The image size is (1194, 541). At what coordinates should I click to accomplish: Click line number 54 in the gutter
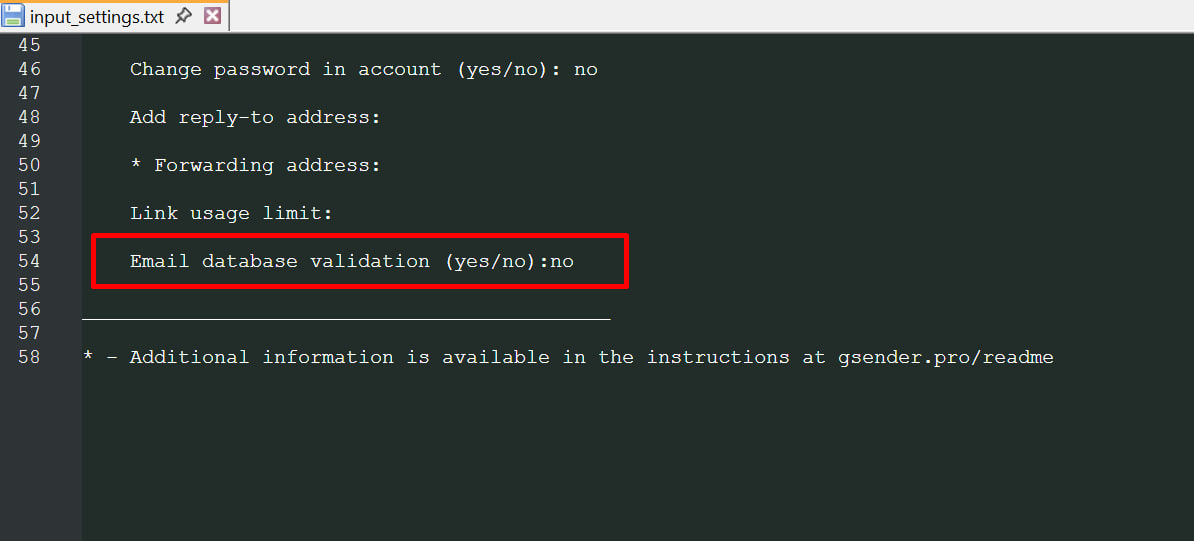click(29, 261)
